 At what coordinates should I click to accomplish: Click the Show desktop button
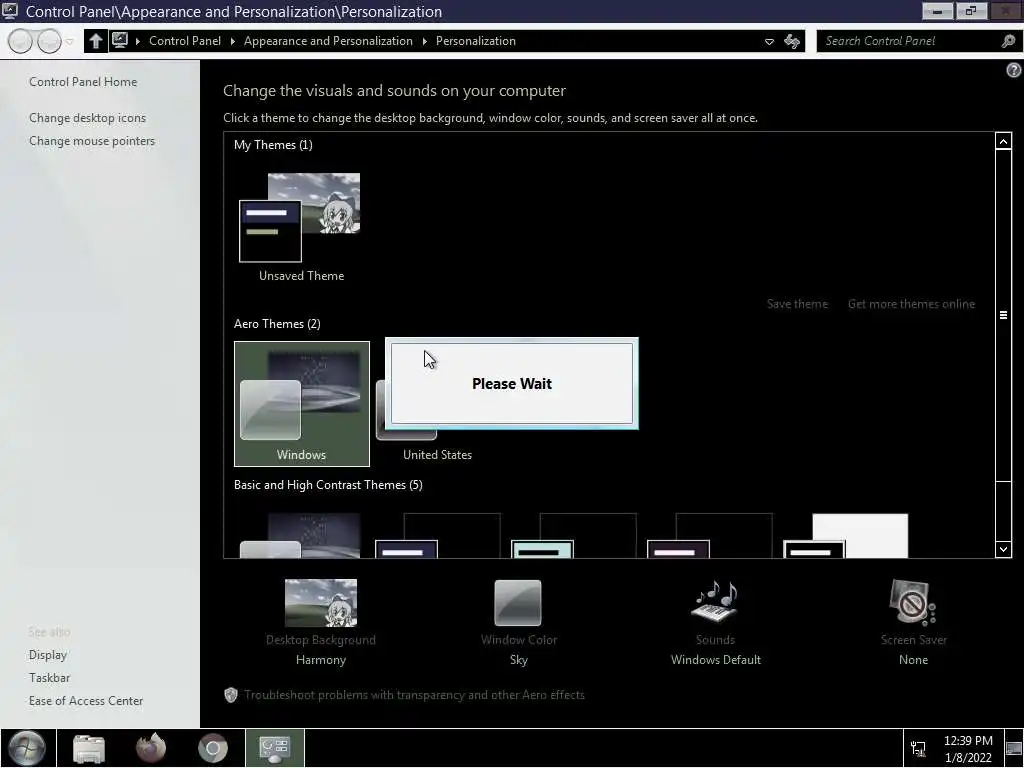point(1014,749)
